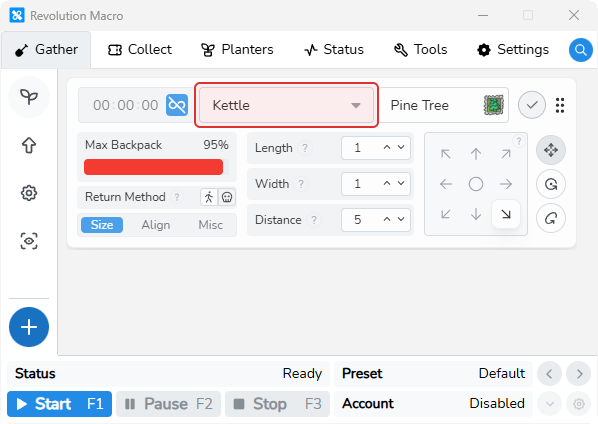The width and height of the screenshot is (598, 424).
Task: Select the skull reset return method icon
Action: click(x=227, y=197)
